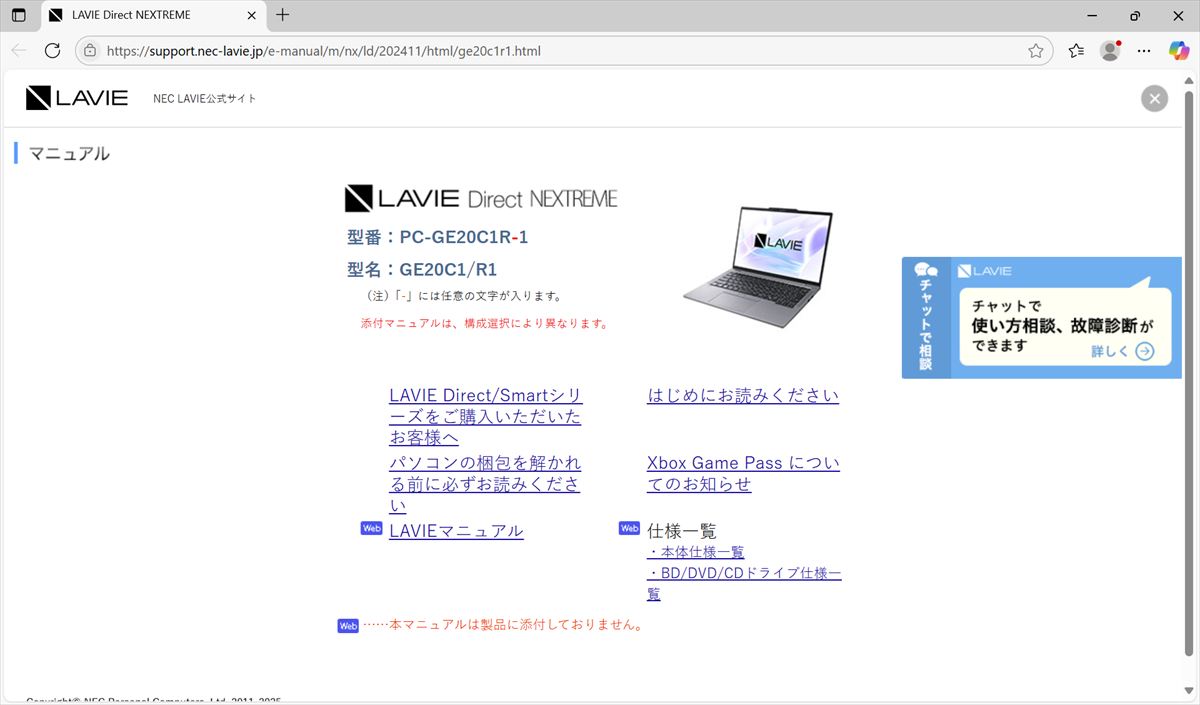Open the browser profile menu
The image size is (1200, 705).
click(1109, 50)
